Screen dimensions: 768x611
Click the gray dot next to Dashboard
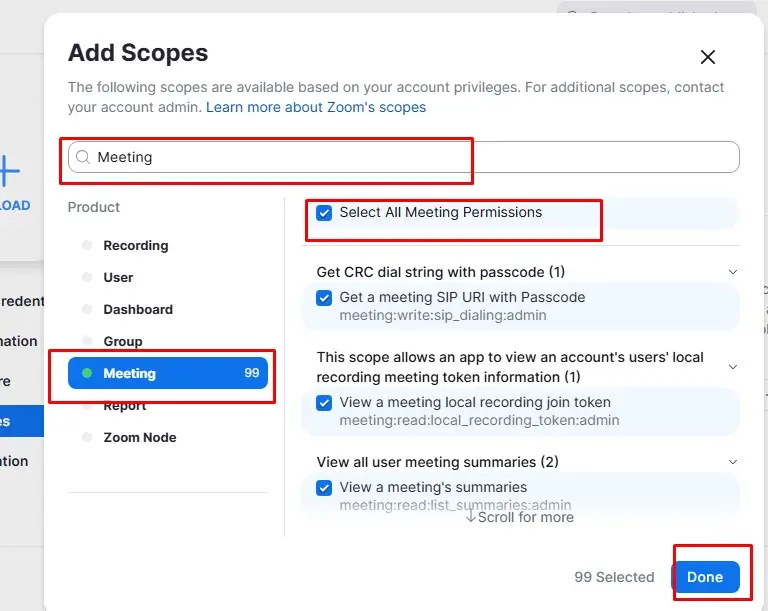point(87,309)
